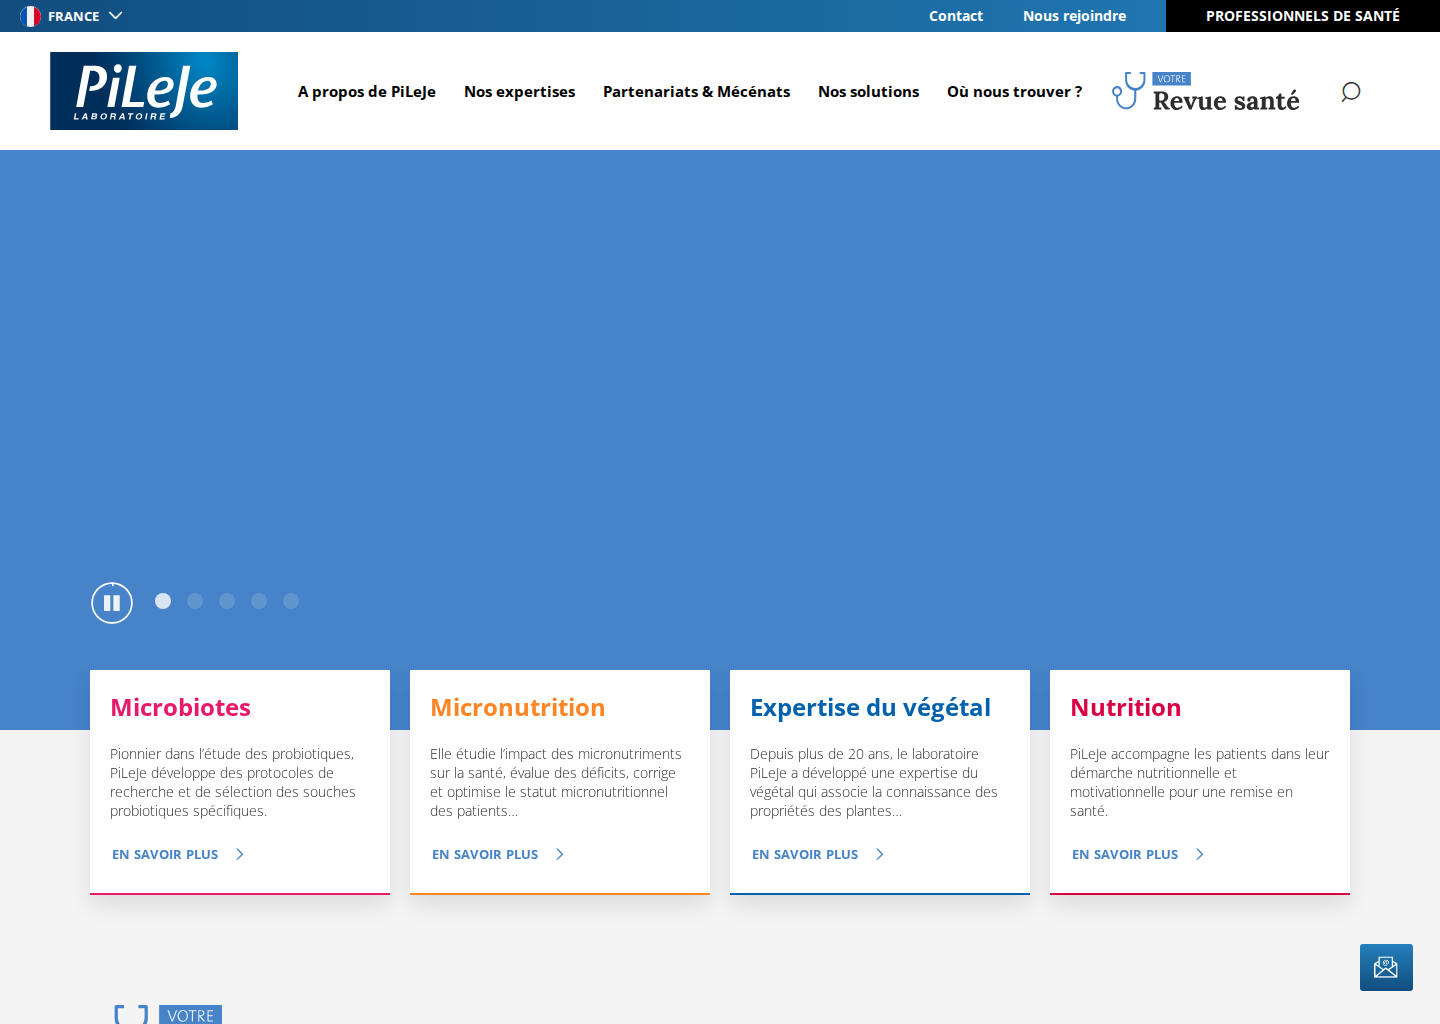Screen dimensions: 1440x1024
Task: Click the arrow next to Microbiotes En savoir plus
Action: [240, 854]
